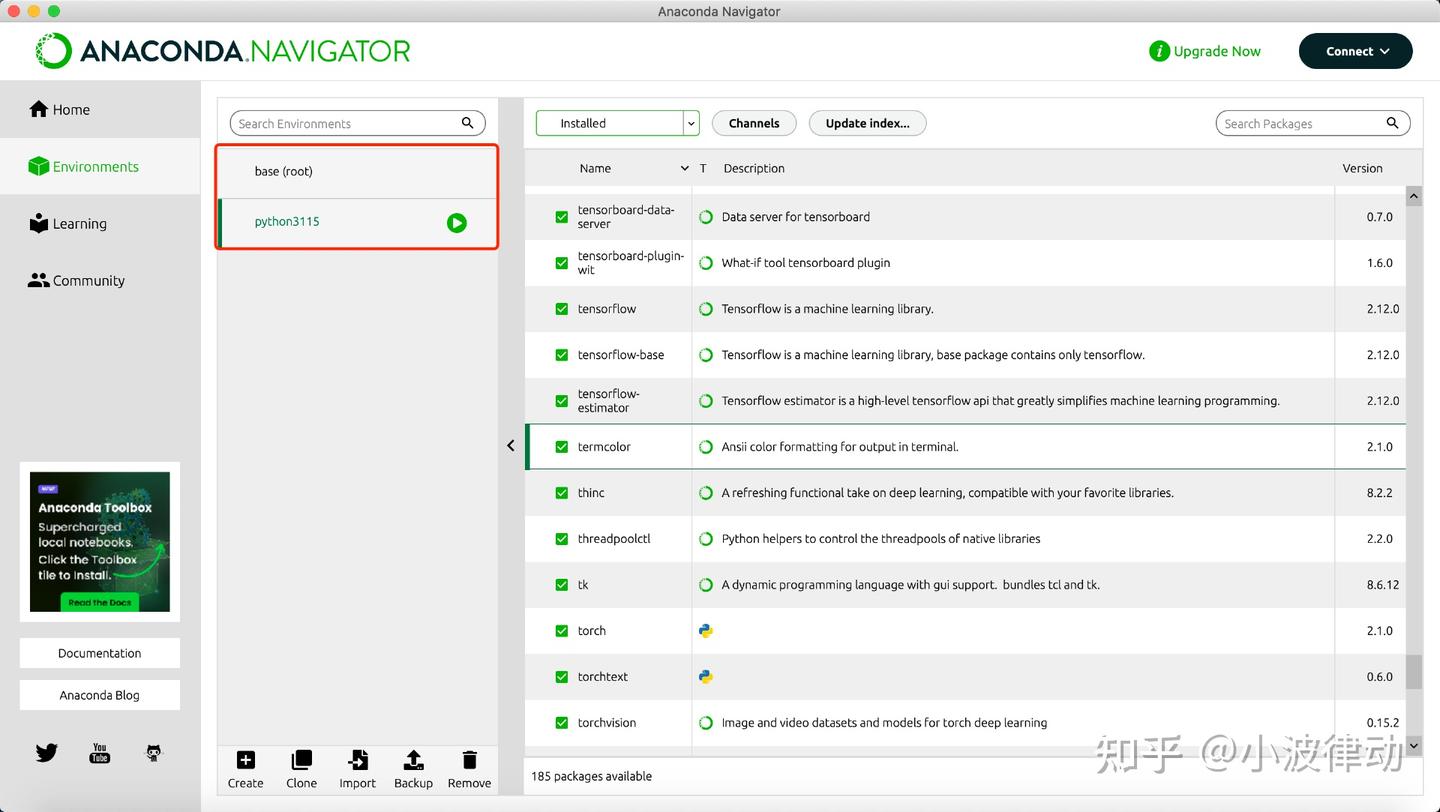Open the Community section
This screenshot has width=1440, height=812.
point(100,280)
